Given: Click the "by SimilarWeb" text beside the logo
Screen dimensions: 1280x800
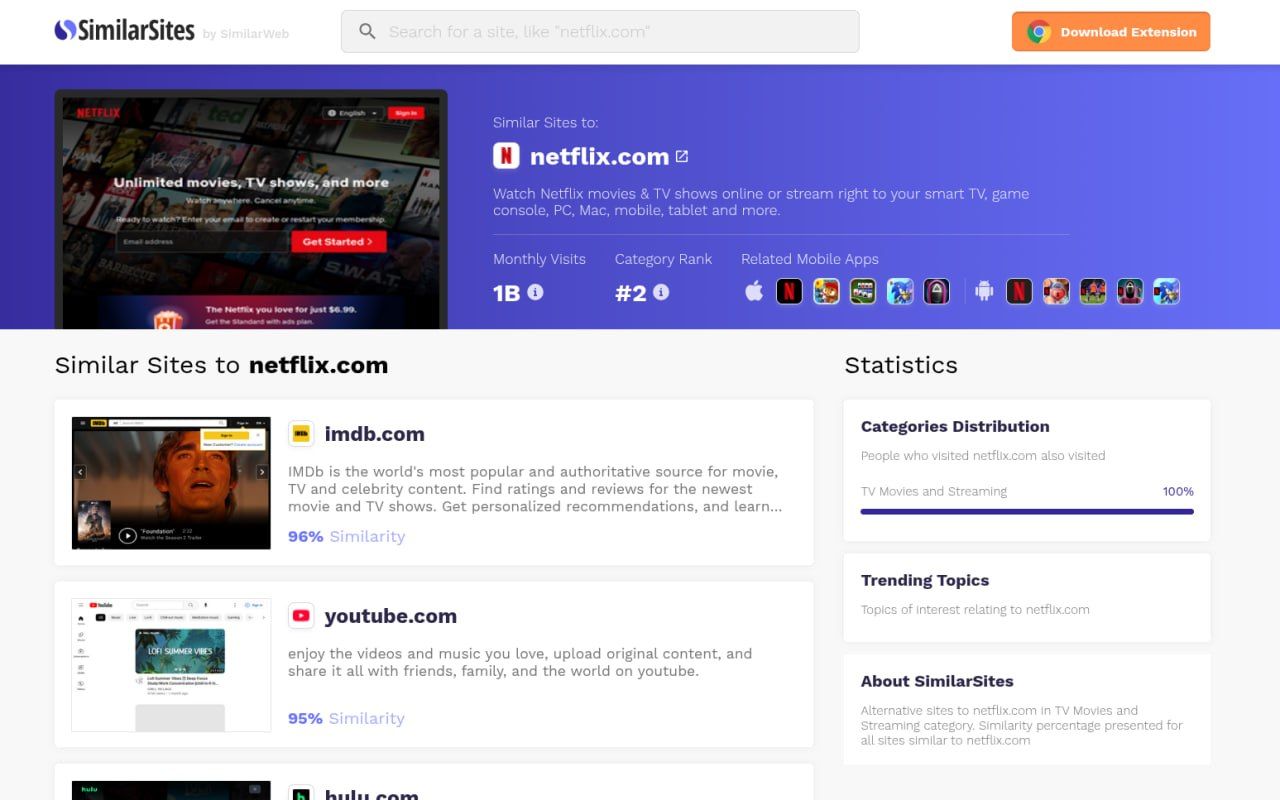Looking at the screenshot, I should point(246,34).
